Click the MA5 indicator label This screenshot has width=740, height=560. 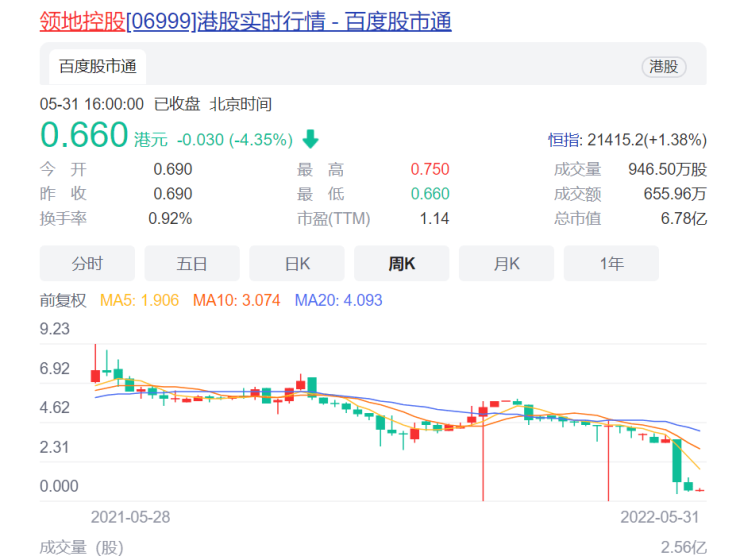(139, 300)
